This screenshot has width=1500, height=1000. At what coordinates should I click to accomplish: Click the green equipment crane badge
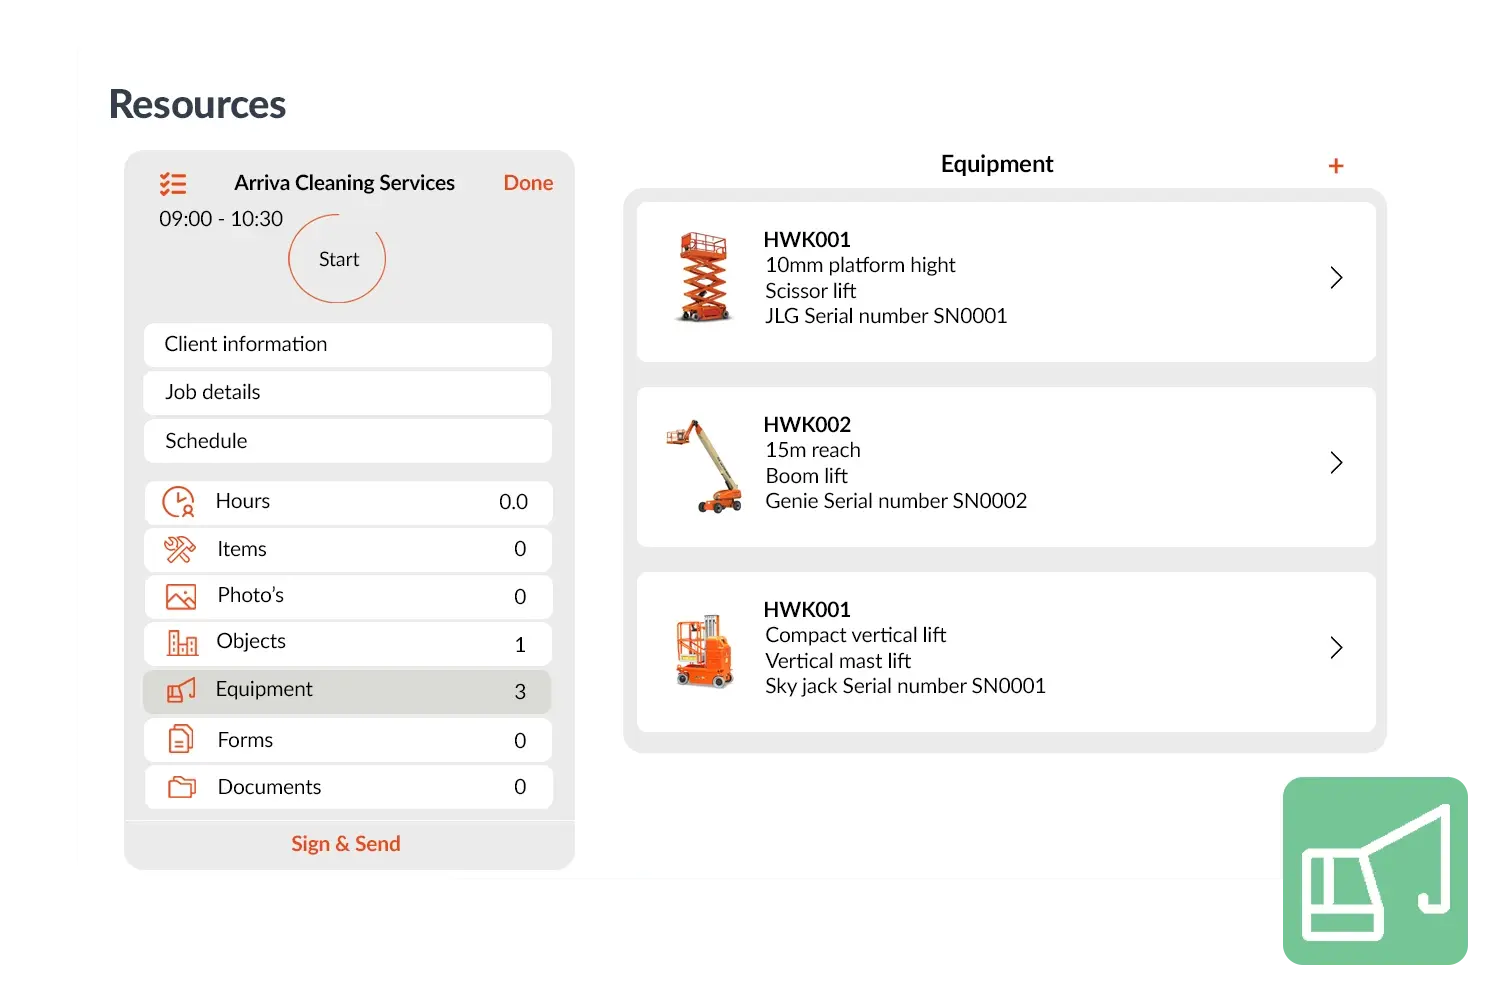pos(1376,872)
